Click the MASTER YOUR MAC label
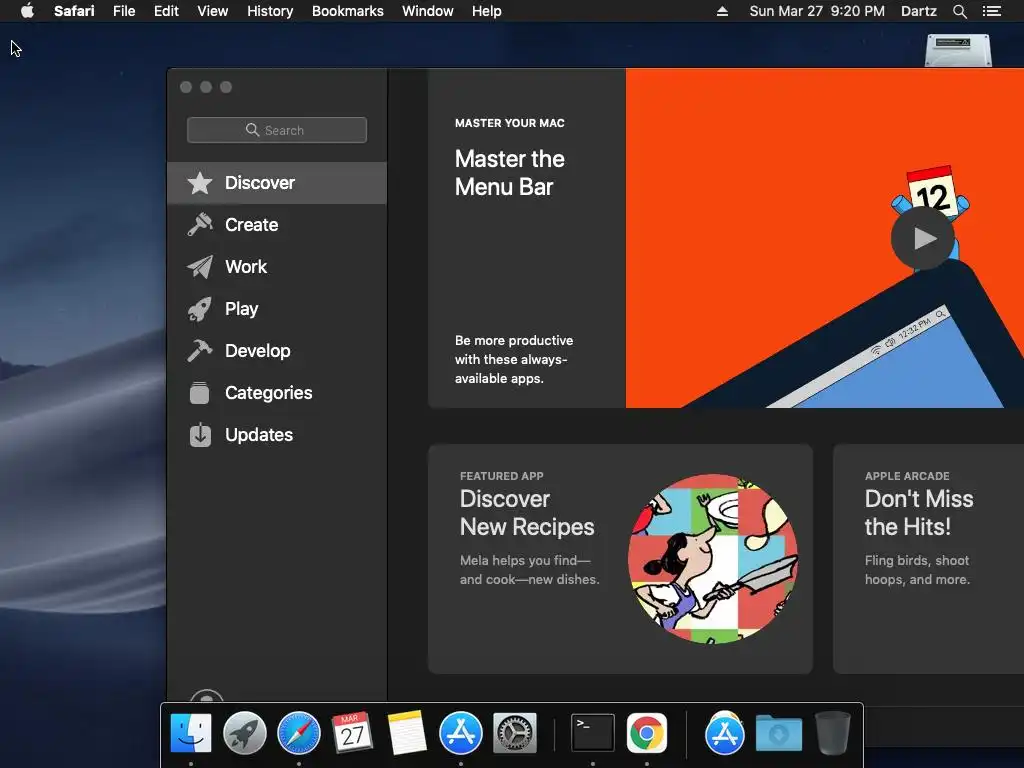This screenshot has width=1024, height=768. pyautogui.click(x=509, y=123)
